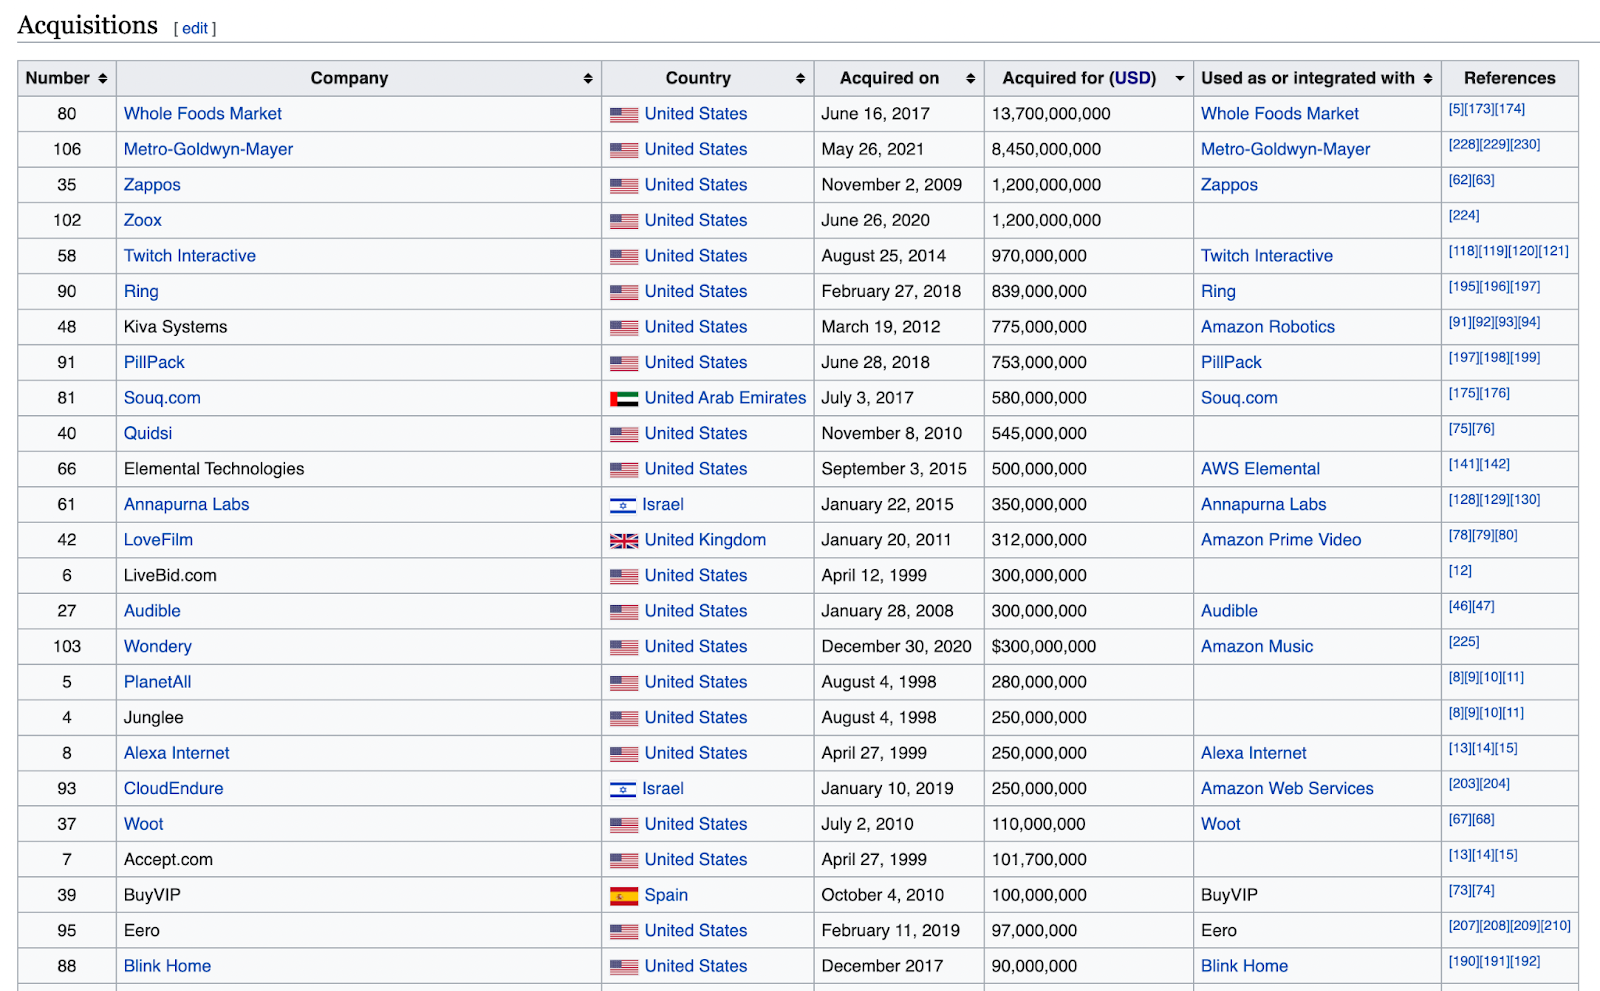Follow the CloudEndure link
This screenshot has width=1600, height=991.
coord(174,788)
